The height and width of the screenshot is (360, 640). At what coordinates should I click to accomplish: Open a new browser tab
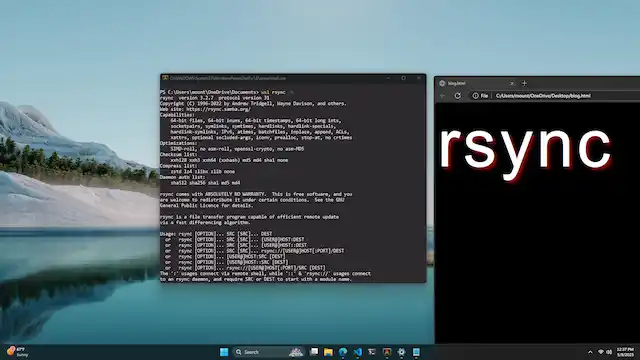[524, 83]
